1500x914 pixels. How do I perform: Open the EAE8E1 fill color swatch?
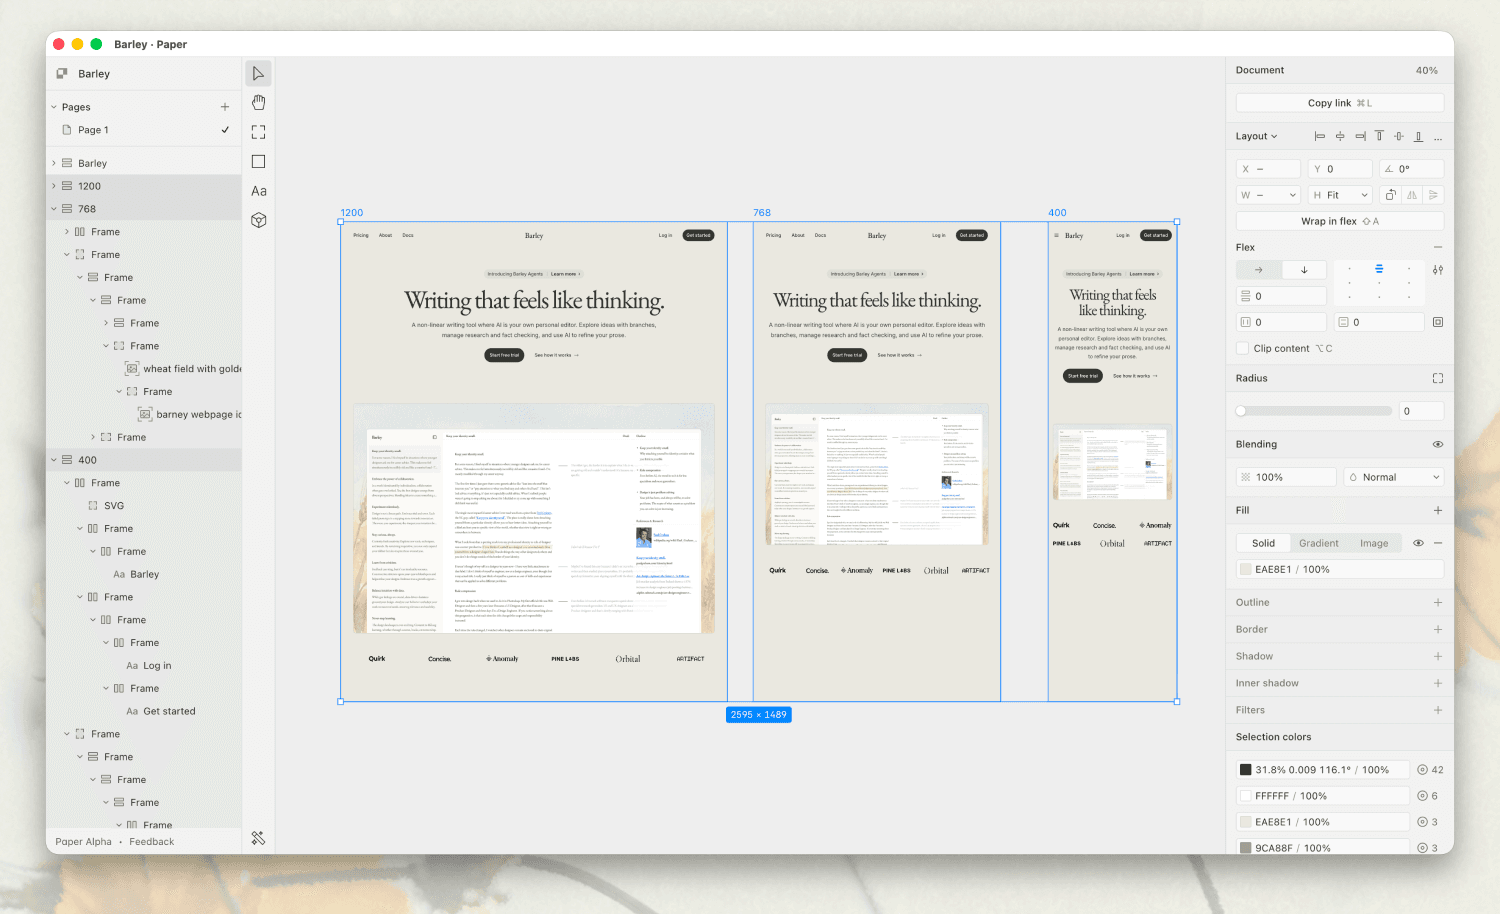[1245, 569]
